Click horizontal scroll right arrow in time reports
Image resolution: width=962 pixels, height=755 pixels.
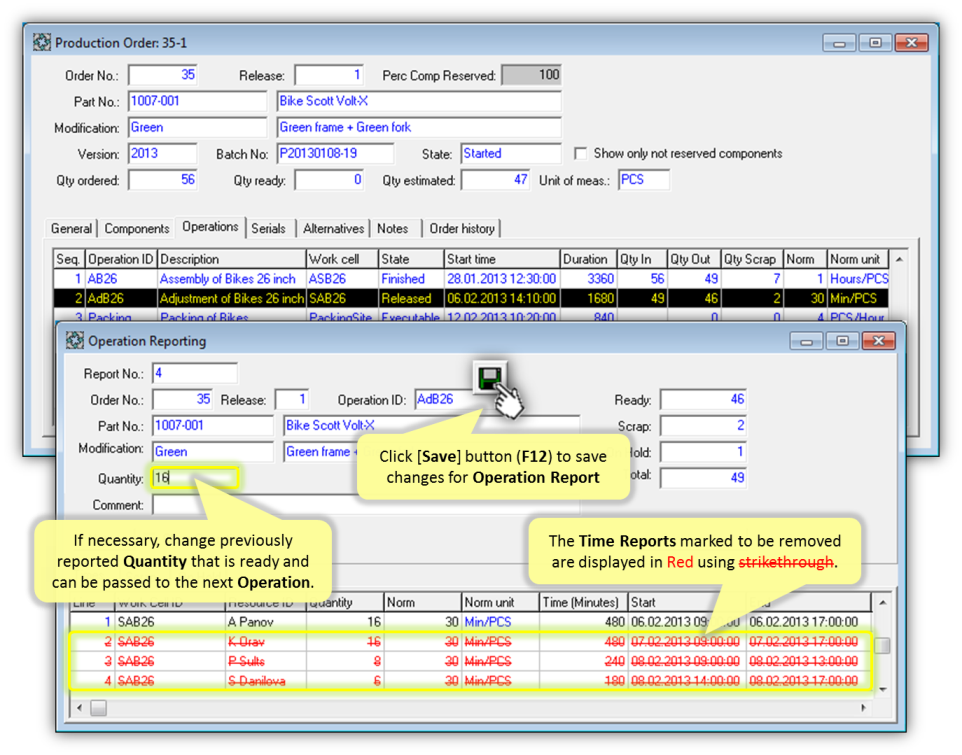click(863, 708)
